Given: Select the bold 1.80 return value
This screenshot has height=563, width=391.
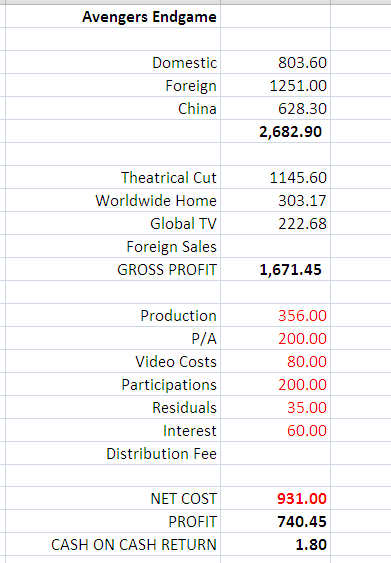Looking at the screenshot, I should click(275, 544).
